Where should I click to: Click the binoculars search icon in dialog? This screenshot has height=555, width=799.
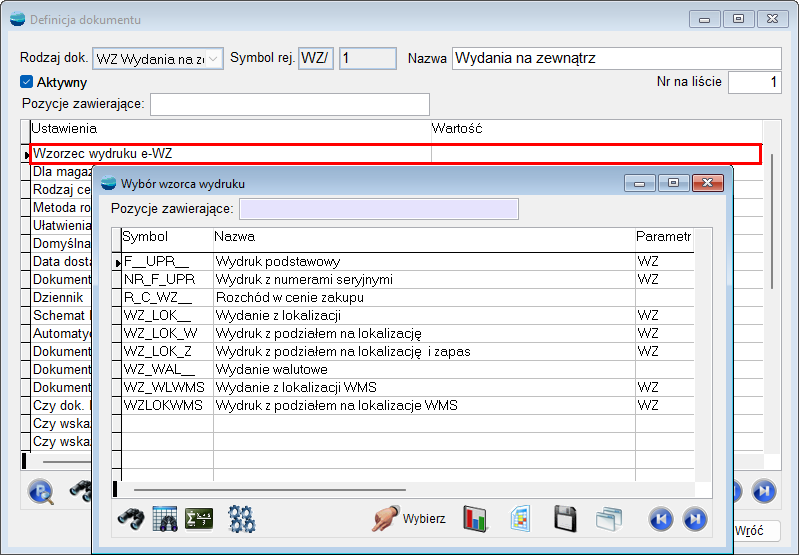pyautogui.click(x=131, y=518)
